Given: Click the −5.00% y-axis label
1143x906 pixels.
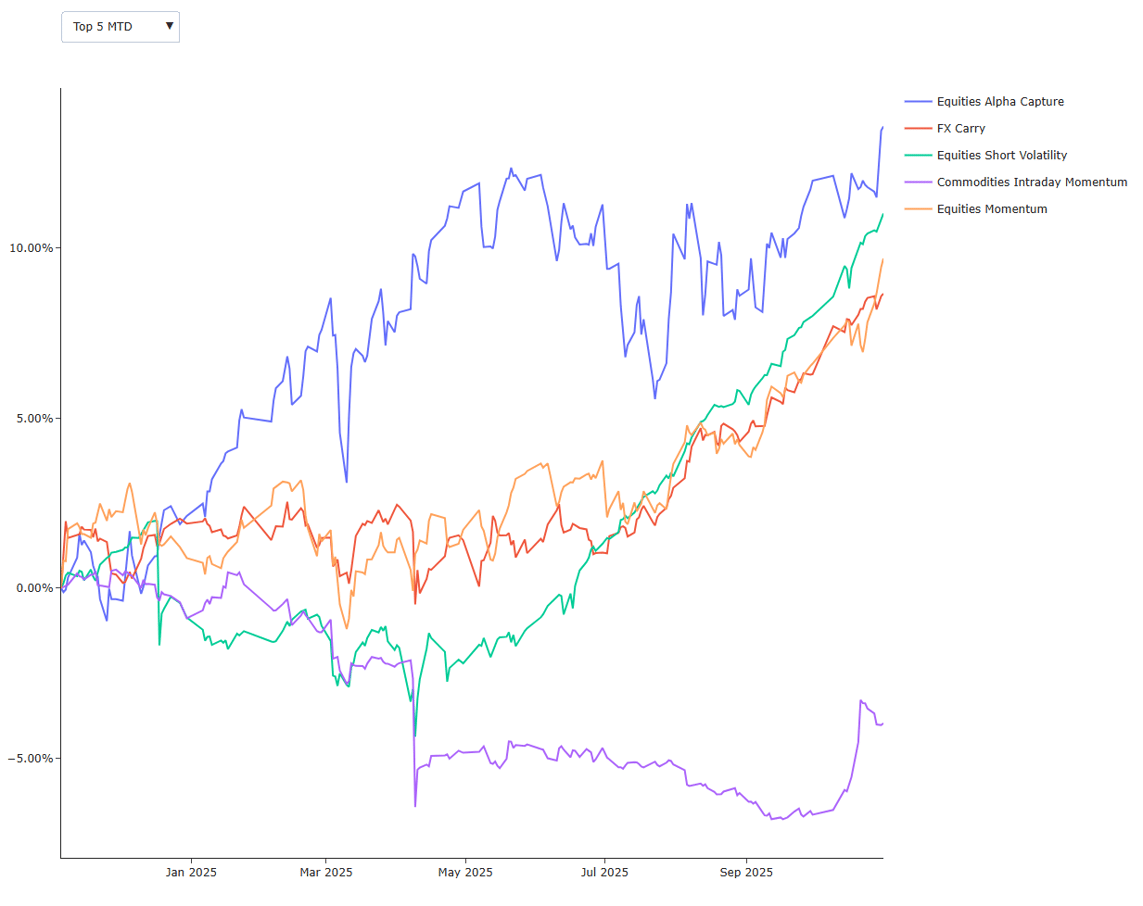Looking at the screenshot, I should click(31, 758).
